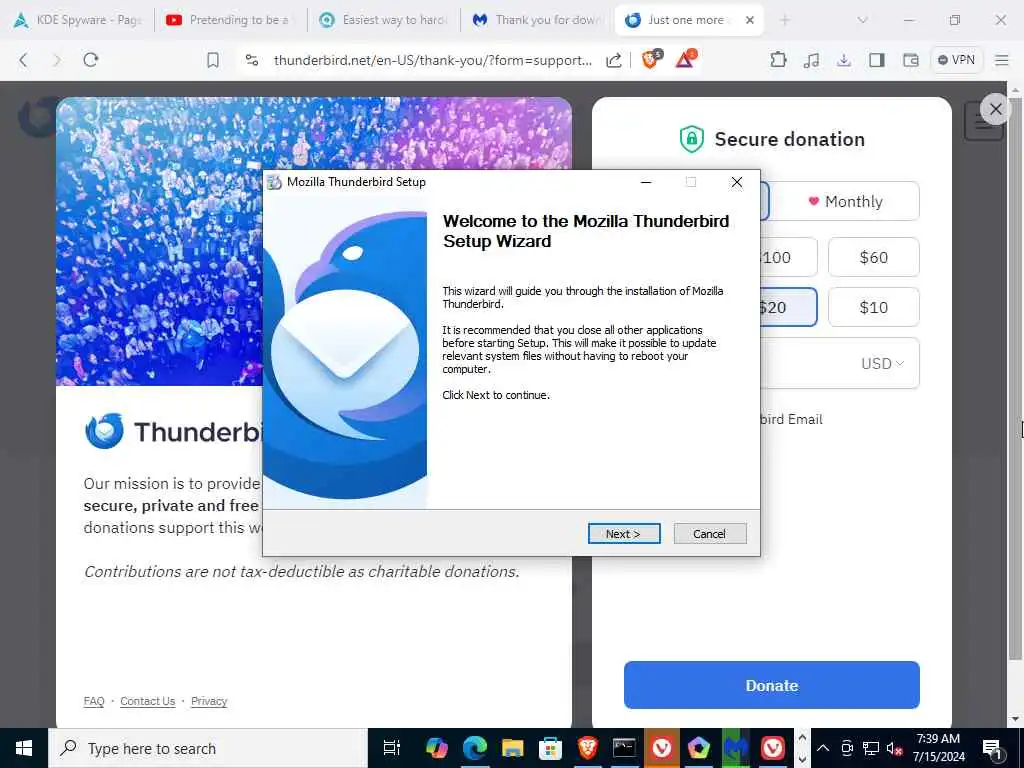
Task: Click the page vertical scrollbar
Action: point(1014,379)
